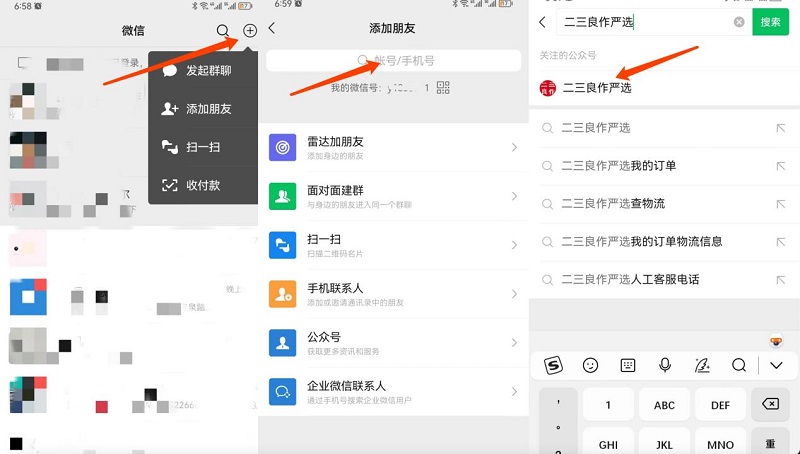Image resolution: width=800 pixels, height=454 pixels.
Task: Collapse the keyboard with down chevron
Action: tap(777, 365)
